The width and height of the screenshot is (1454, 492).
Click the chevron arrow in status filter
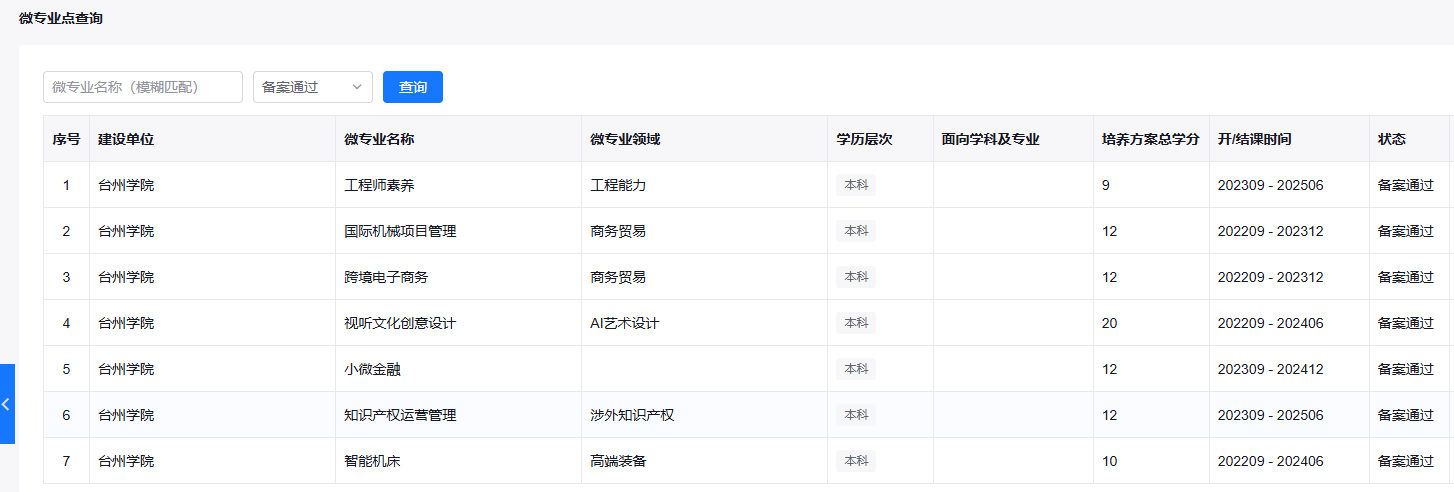(357, 87)
